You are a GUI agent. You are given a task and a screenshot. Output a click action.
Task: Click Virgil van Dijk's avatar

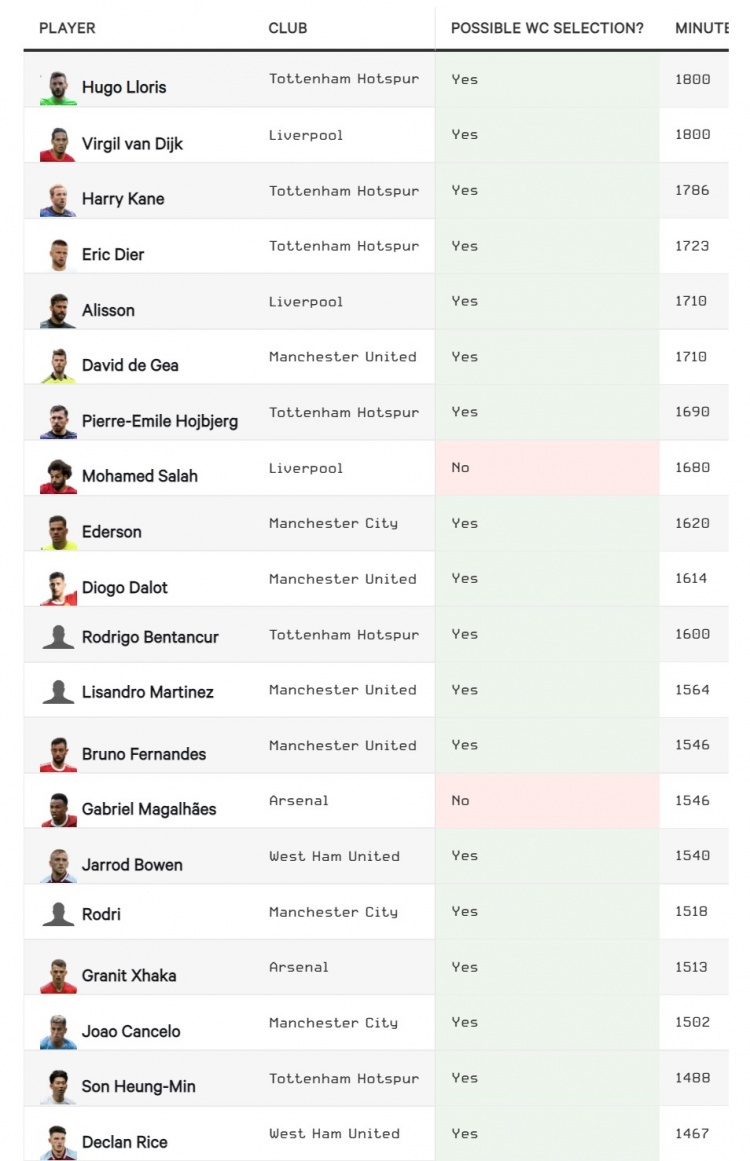click(58, 144)
